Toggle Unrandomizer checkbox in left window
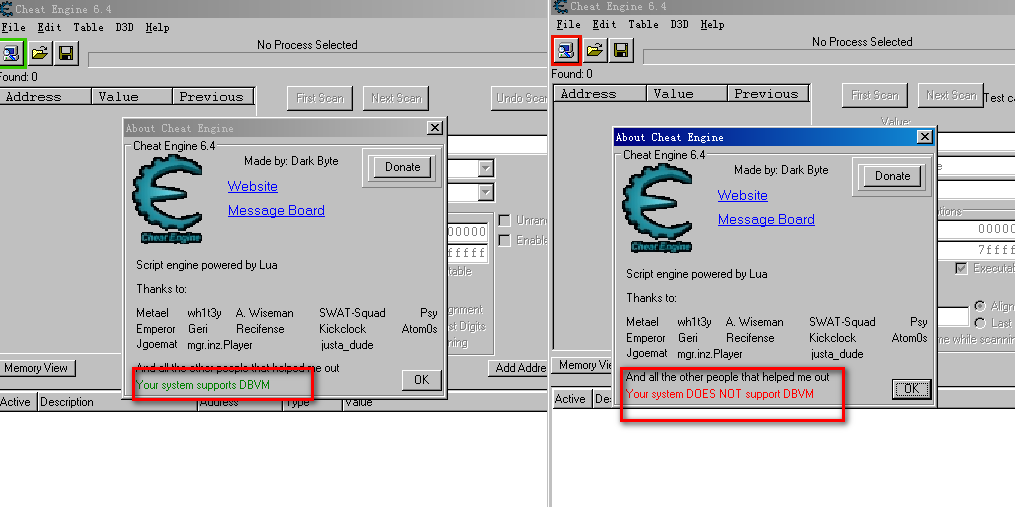This screenshot has height=507, width=1015. pos(504,221)
